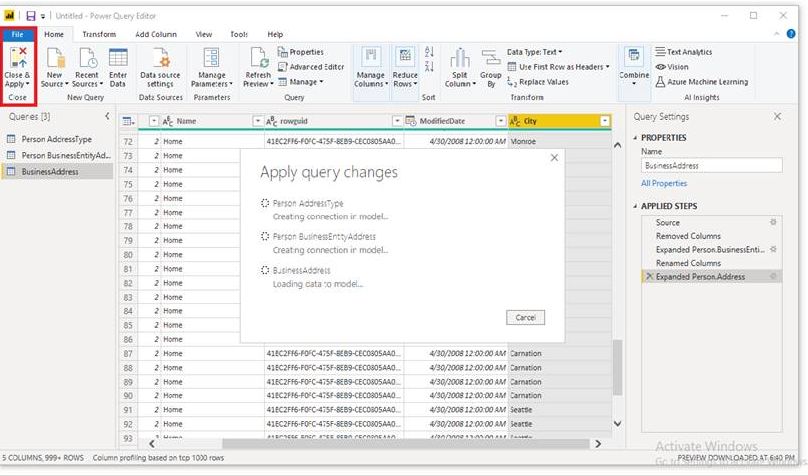808x476 pixels.
Task: Click the Refresh Preview icon
Action: (259, 57)
